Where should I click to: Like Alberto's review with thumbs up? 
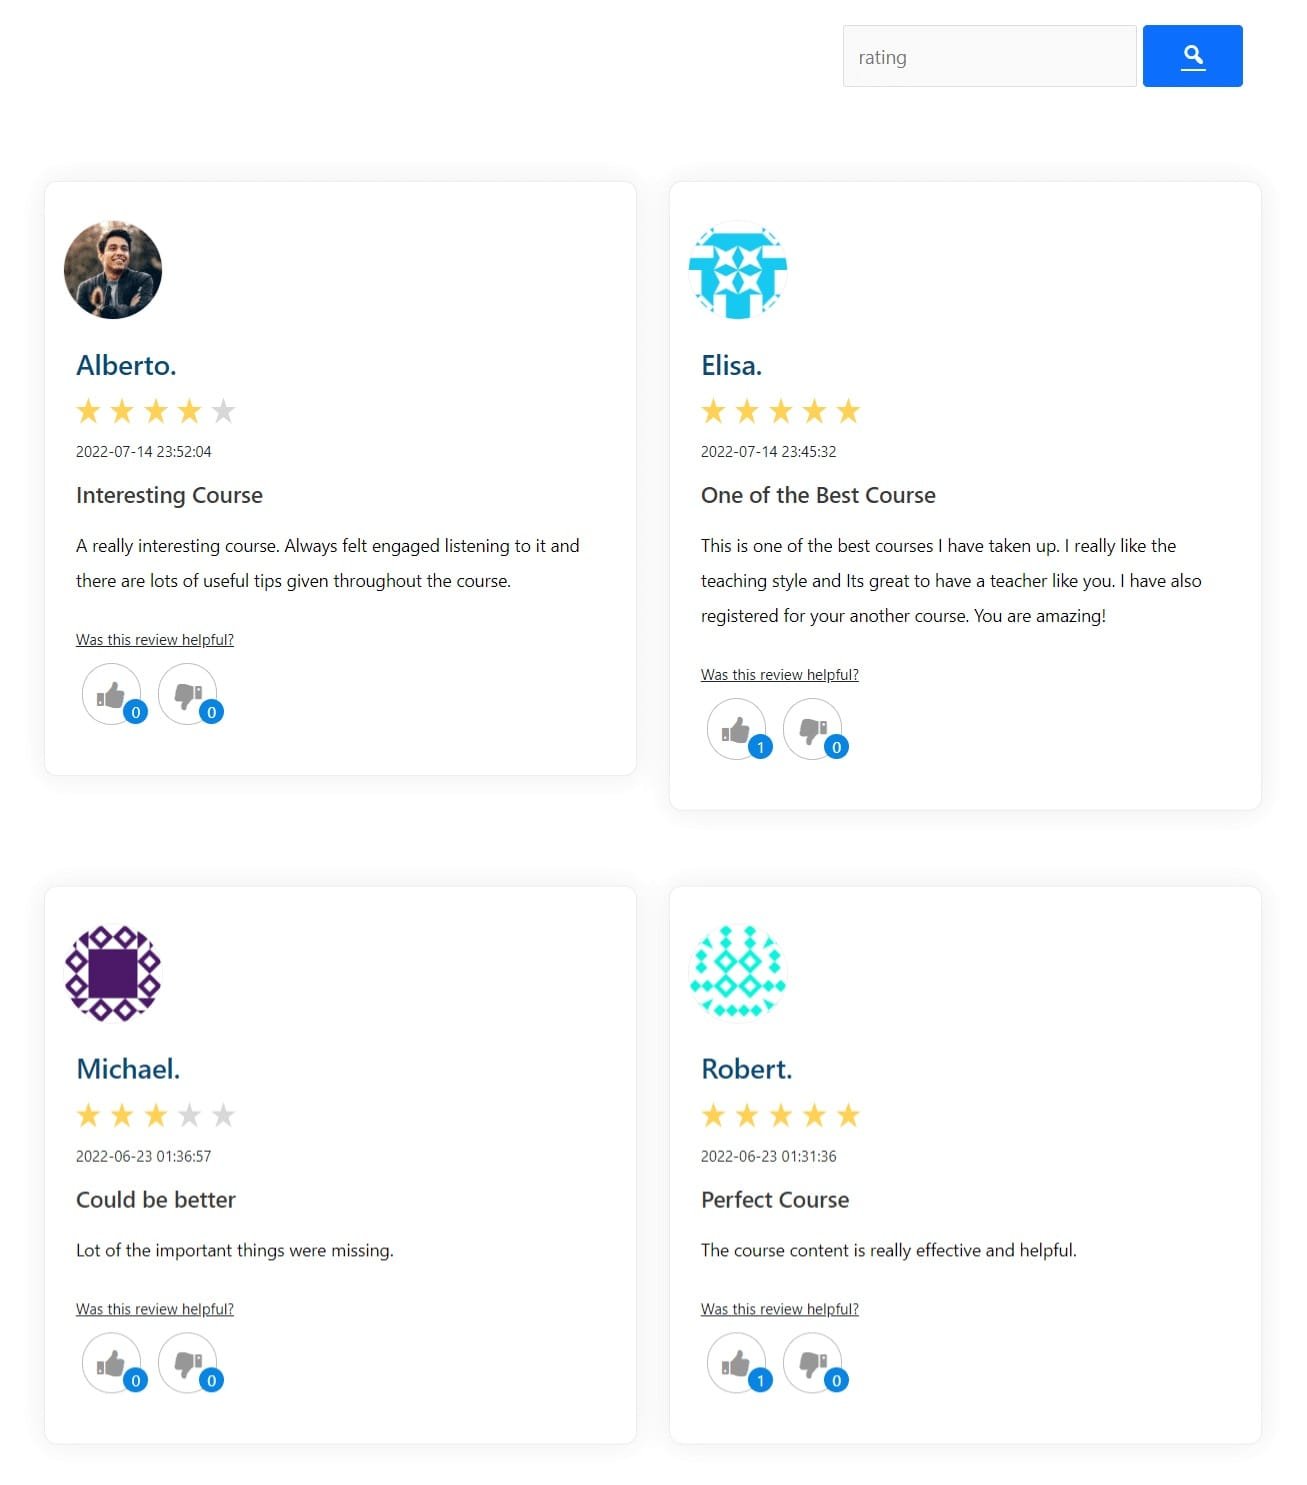(111, 693)
